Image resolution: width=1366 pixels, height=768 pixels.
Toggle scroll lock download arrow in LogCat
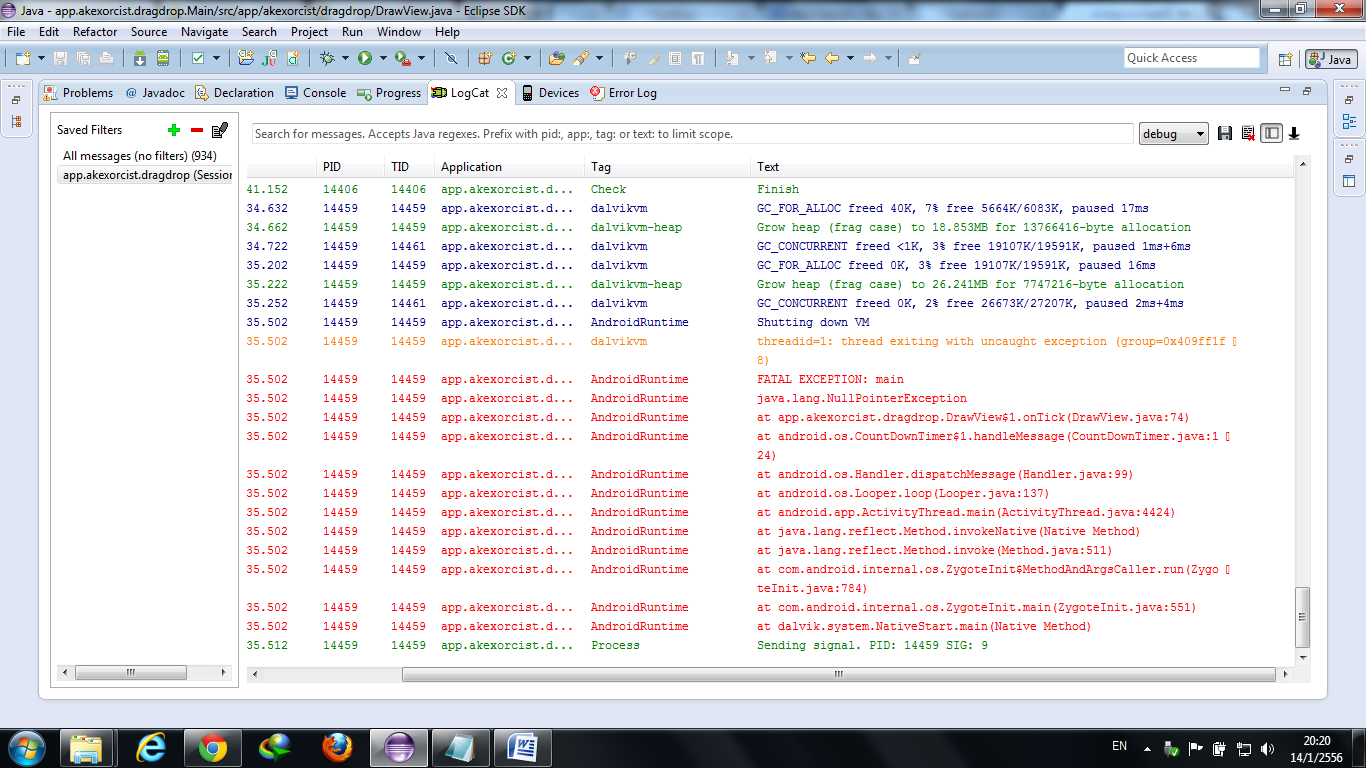tap(1294, 134)
